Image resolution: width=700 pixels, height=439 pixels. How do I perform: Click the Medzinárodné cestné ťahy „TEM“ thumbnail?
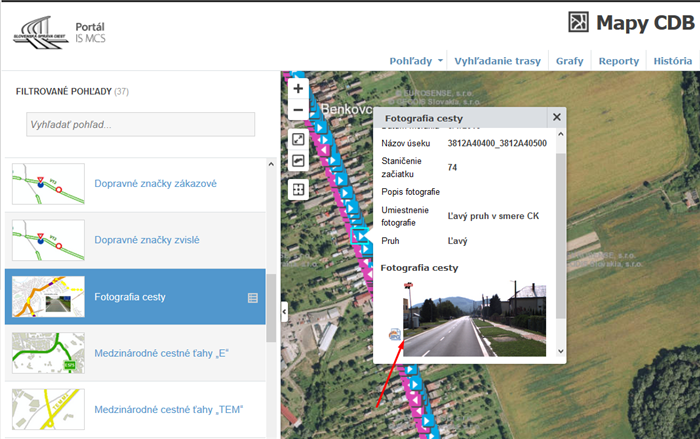(48, 409)
